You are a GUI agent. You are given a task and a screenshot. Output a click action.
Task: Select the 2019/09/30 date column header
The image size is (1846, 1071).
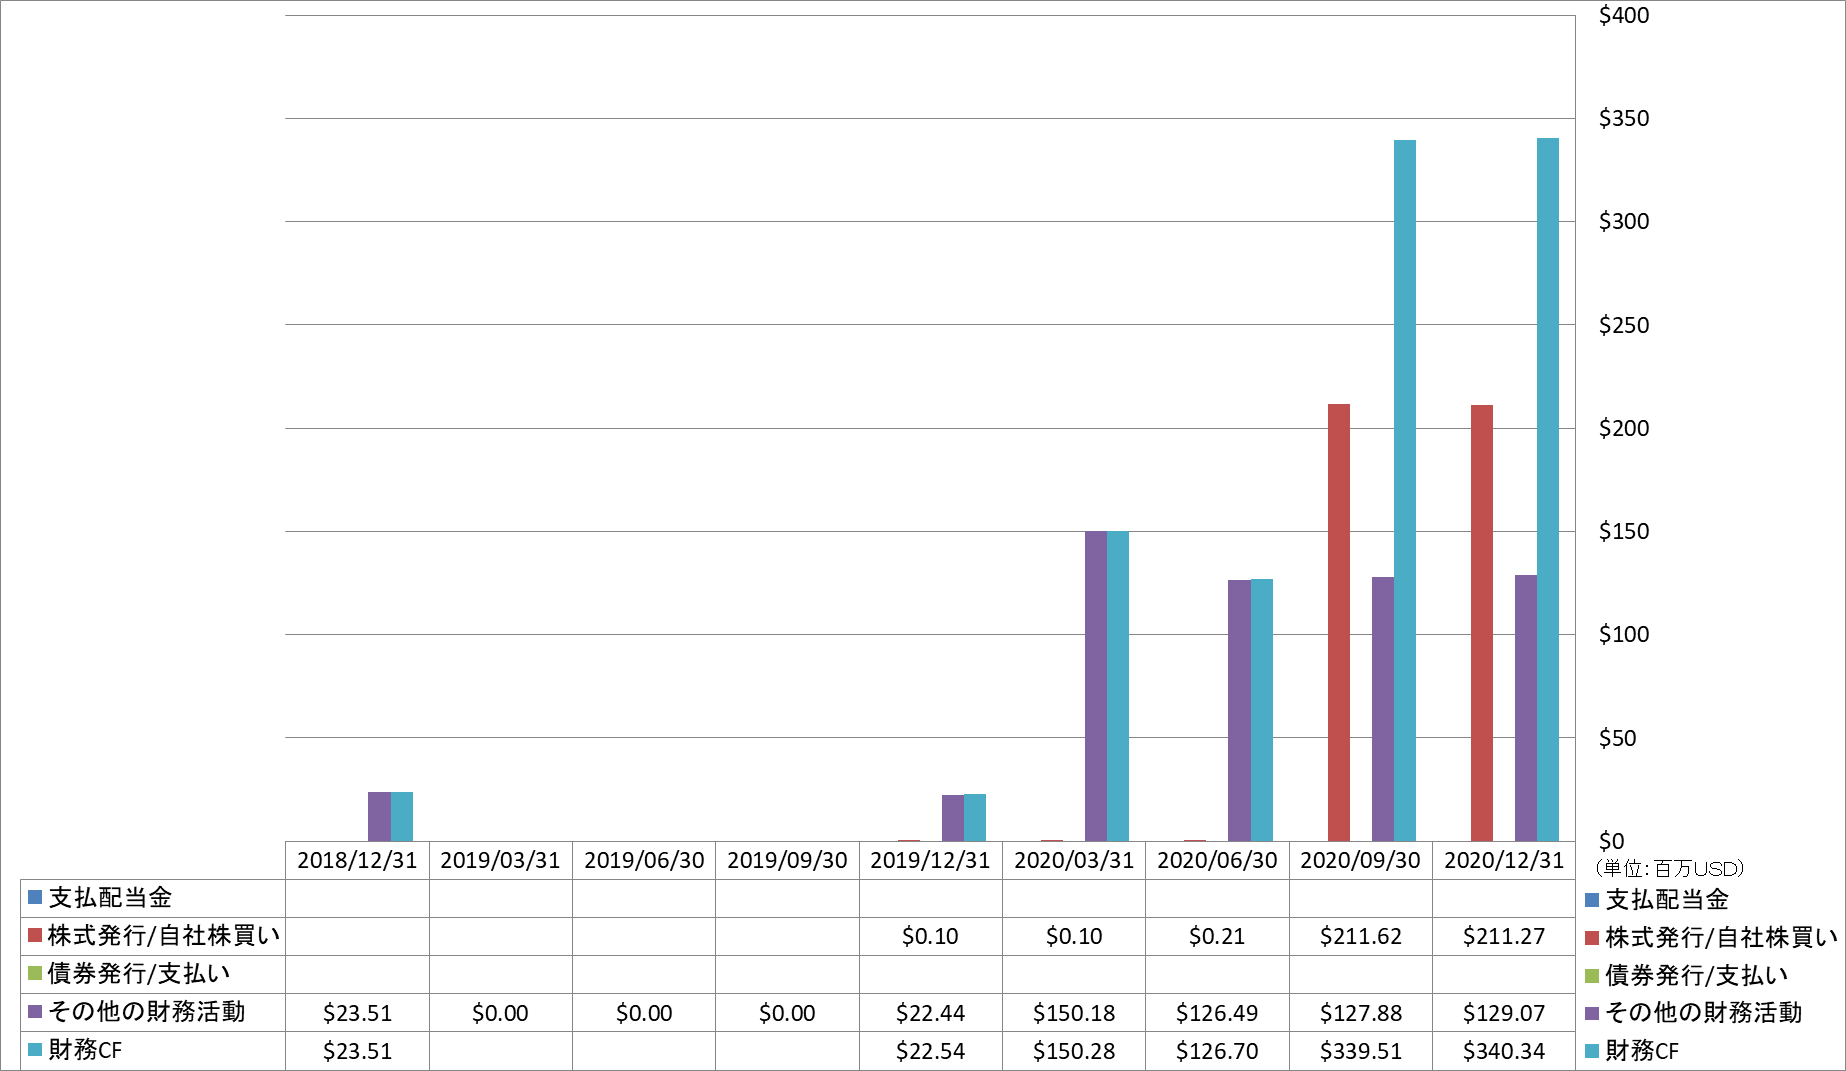787,860
